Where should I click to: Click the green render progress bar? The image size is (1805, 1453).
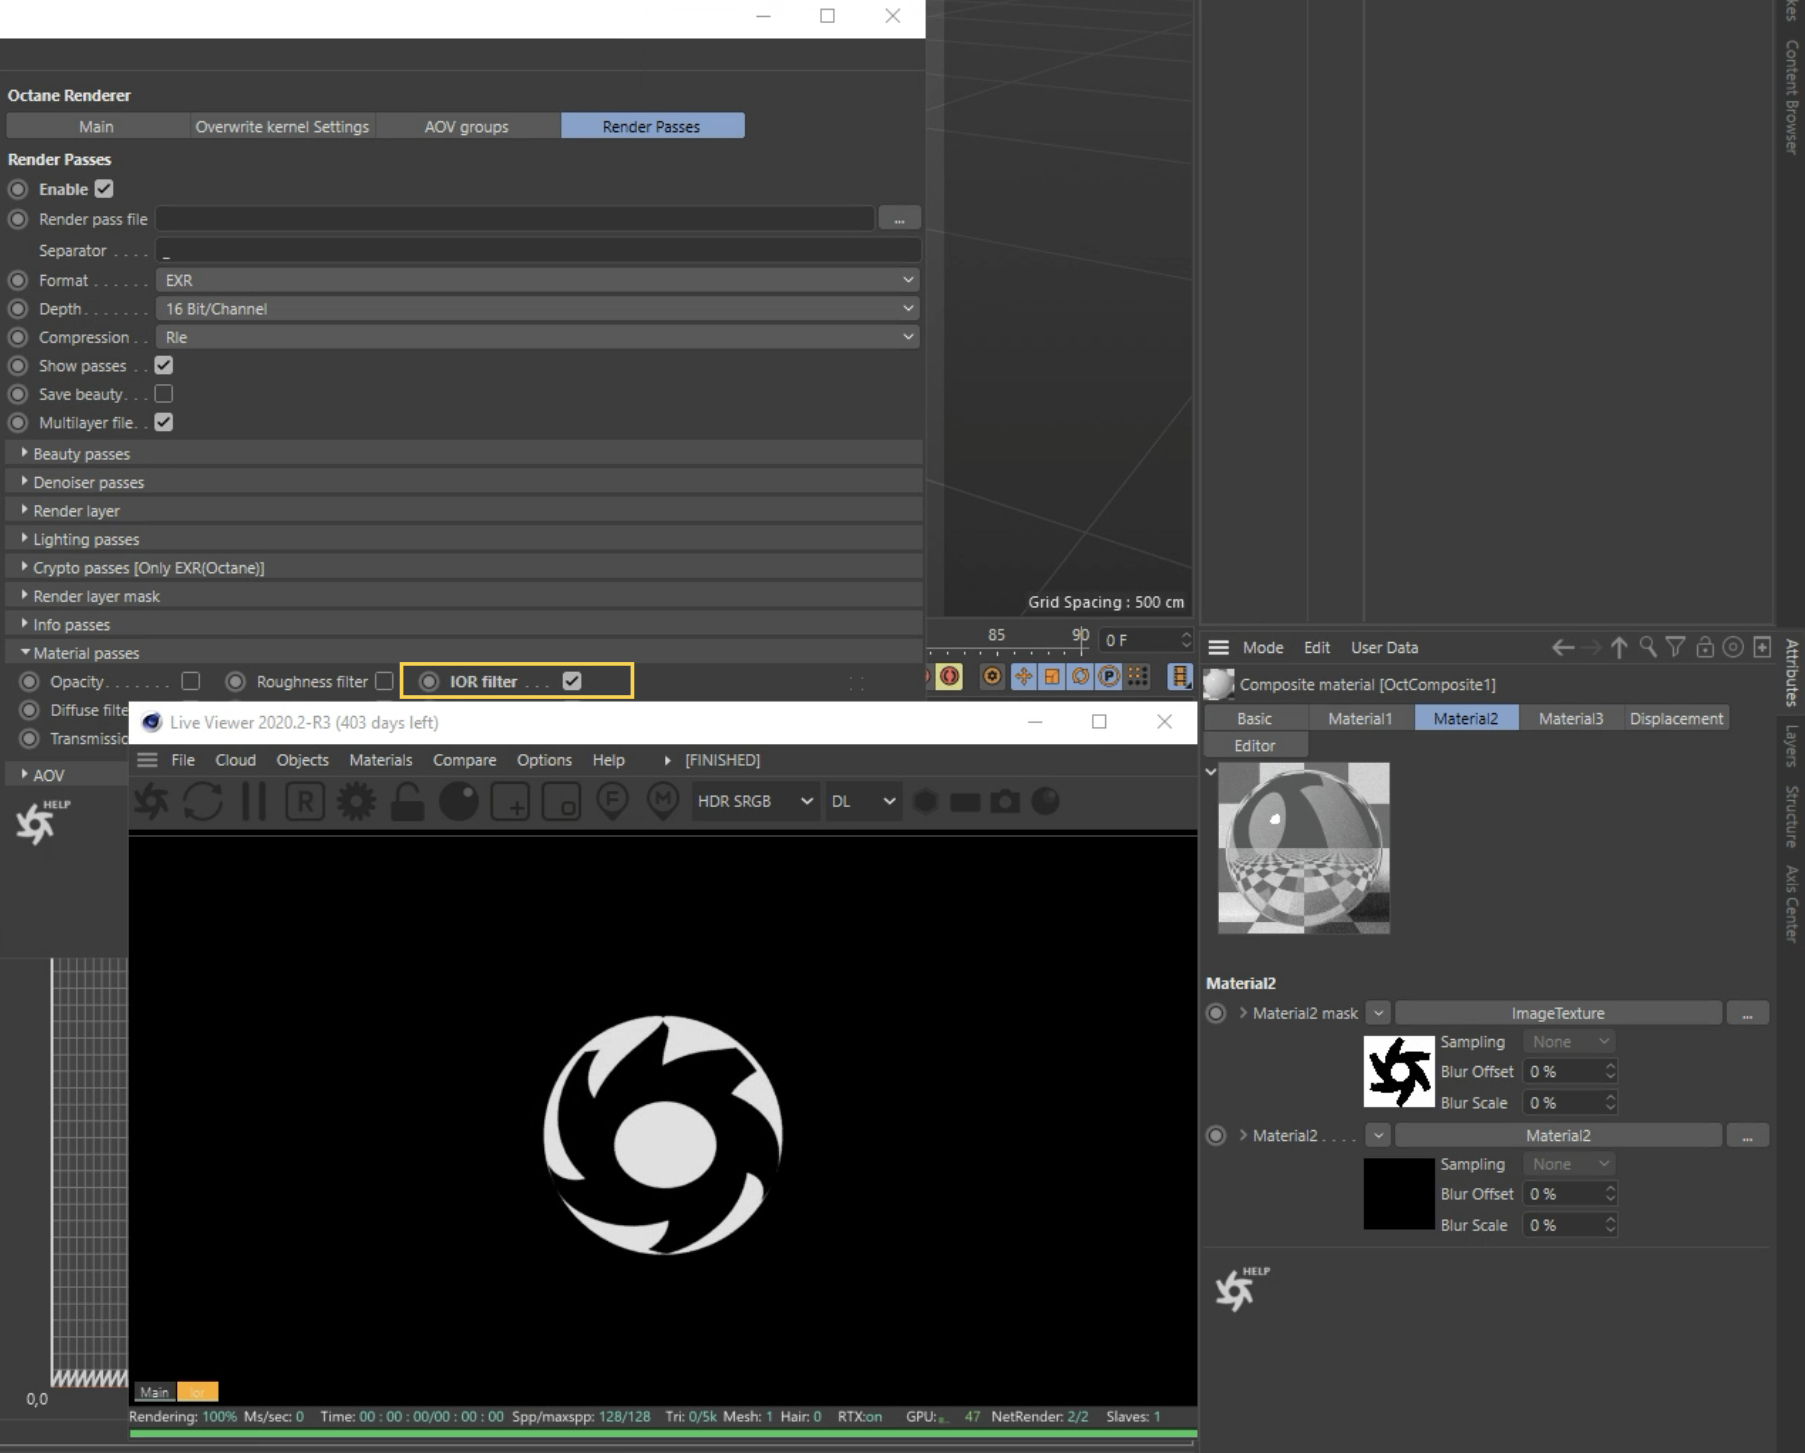[x=663, y=1433]
